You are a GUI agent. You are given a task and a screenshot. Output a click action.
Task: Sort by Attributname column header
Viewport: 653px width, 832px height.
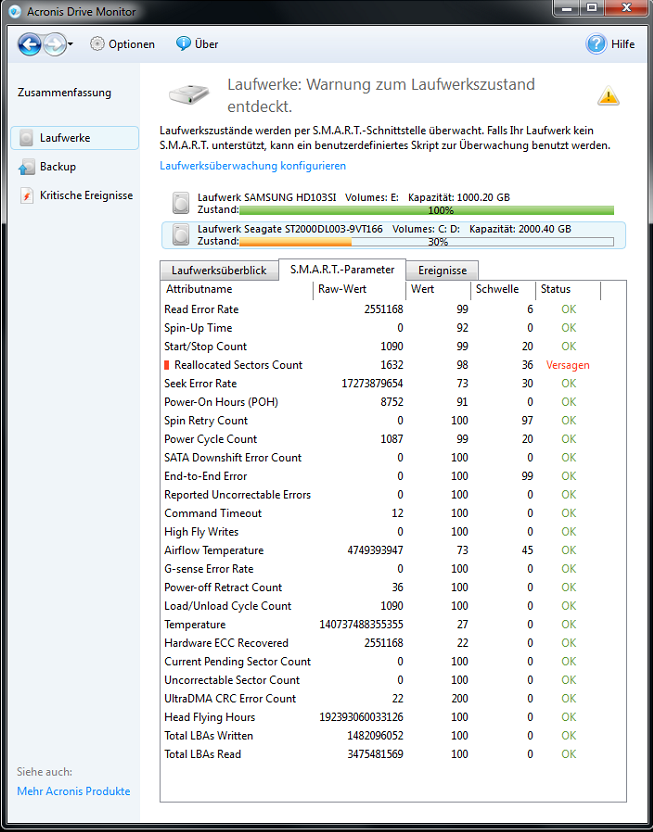coord(237,289)
